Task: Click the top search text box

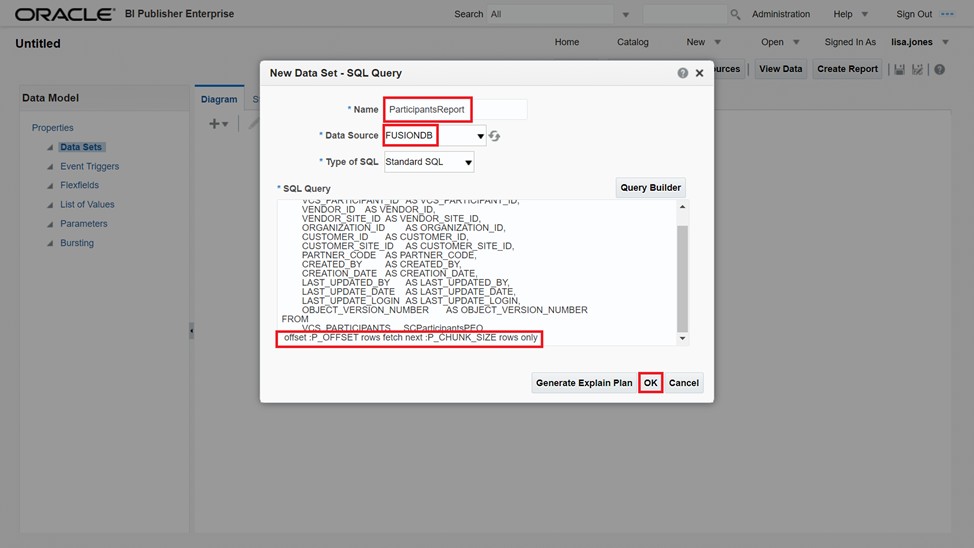Action: (685, 14)
